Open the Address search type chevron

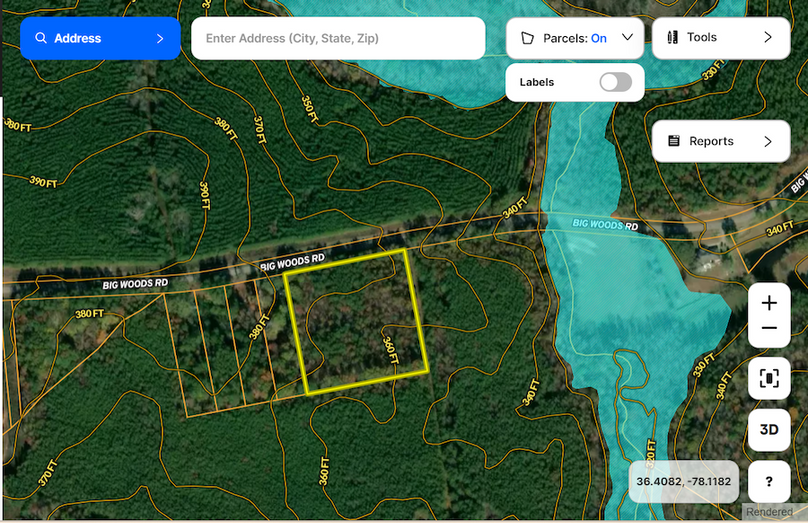coord(160,39)
